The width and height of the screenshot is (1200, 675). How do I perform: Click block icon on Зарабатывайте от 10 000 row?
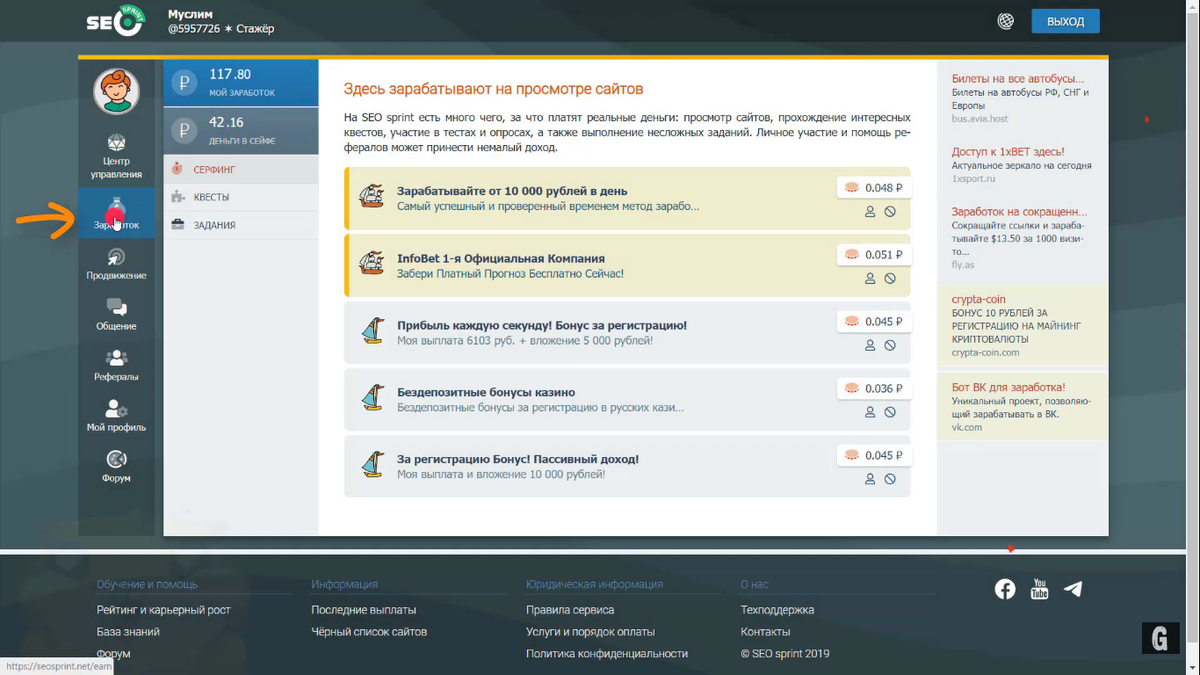[x=890, y=212]
